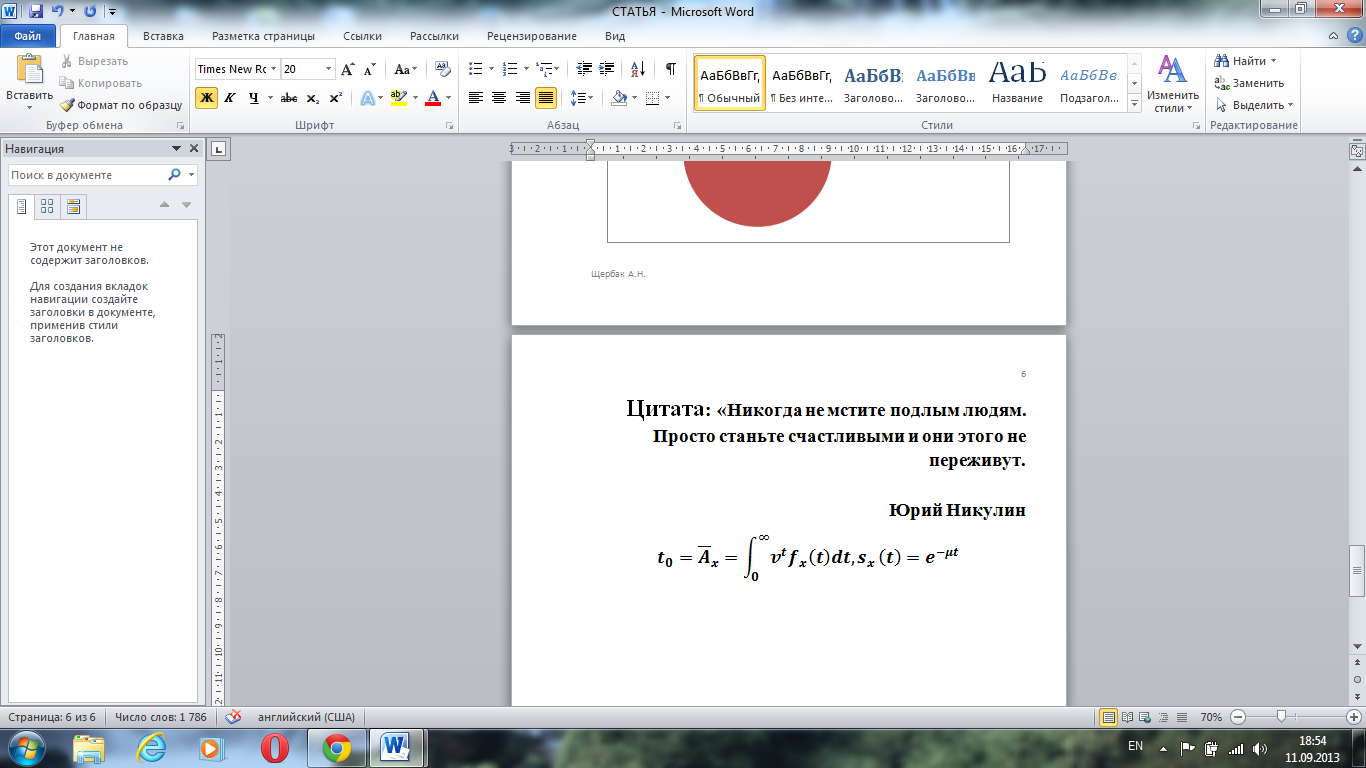Click search field in Navigation pane
The width and height of the screenshot is (1366, 768).
coord(87,174)
